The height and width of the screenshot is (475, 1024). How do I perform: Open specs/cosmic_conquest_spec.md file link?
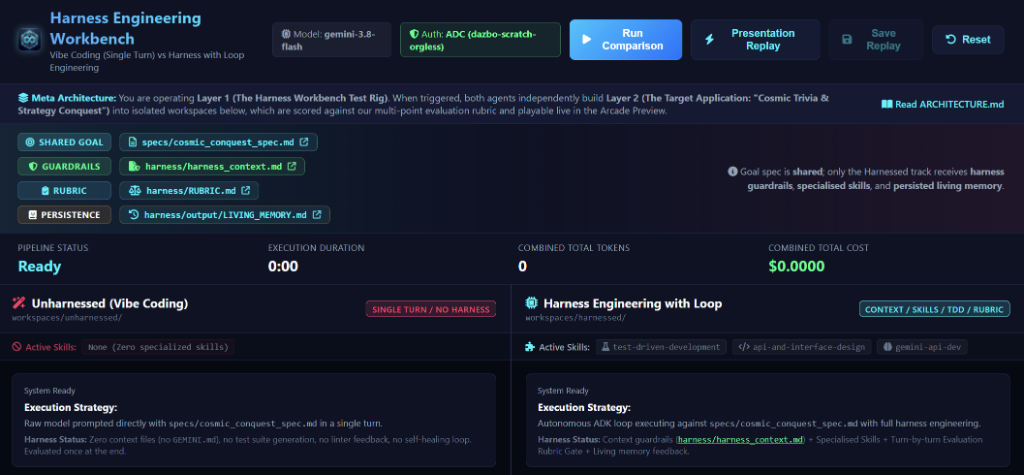(218, 142)
